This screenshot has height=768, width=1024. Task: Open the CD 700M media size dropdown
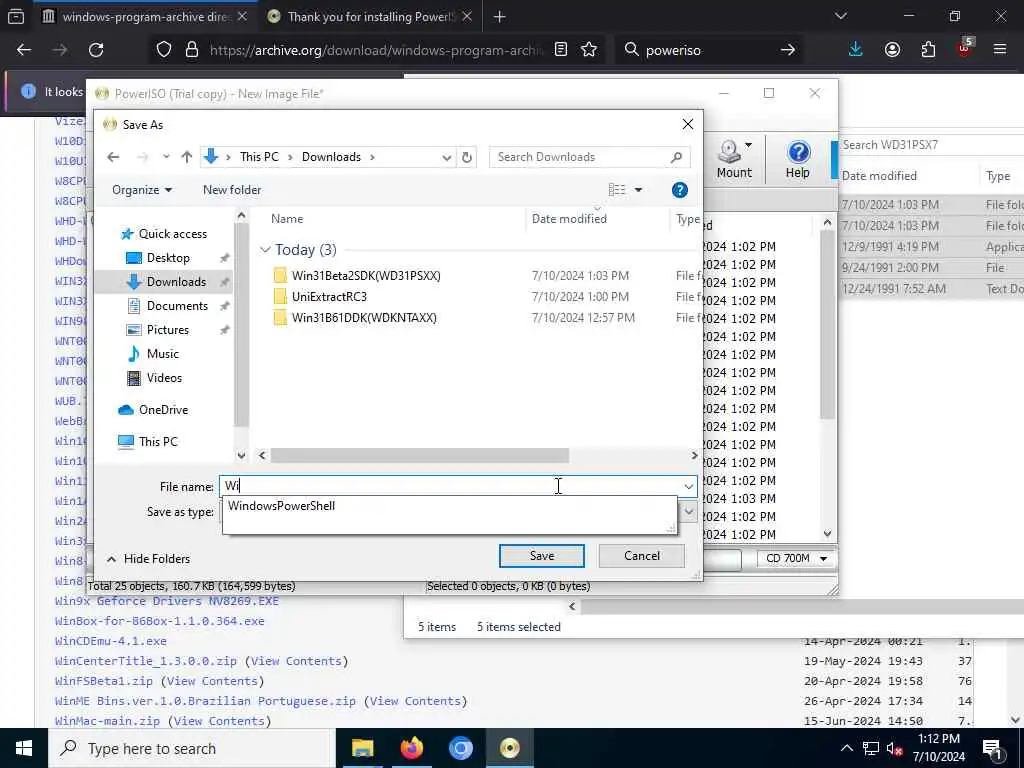[796, 558]
